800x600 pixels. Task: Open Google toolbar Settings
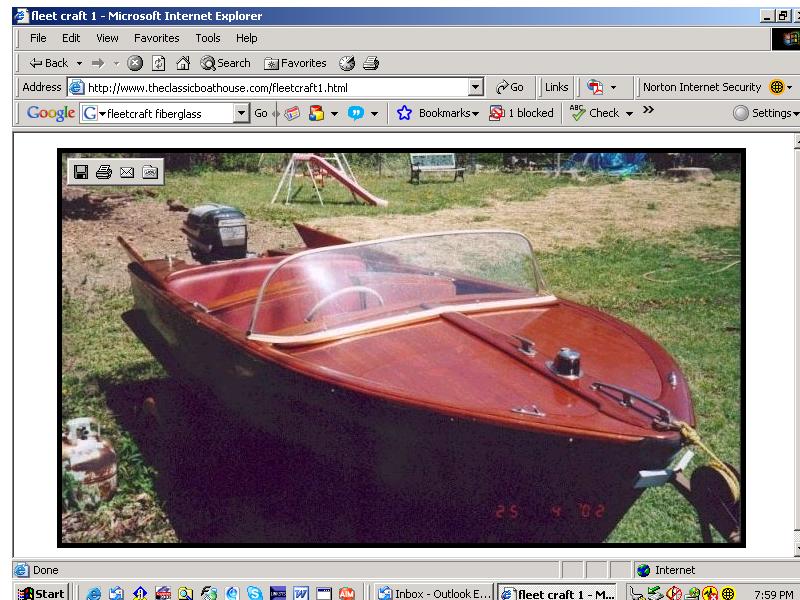(x=765, y=113)
